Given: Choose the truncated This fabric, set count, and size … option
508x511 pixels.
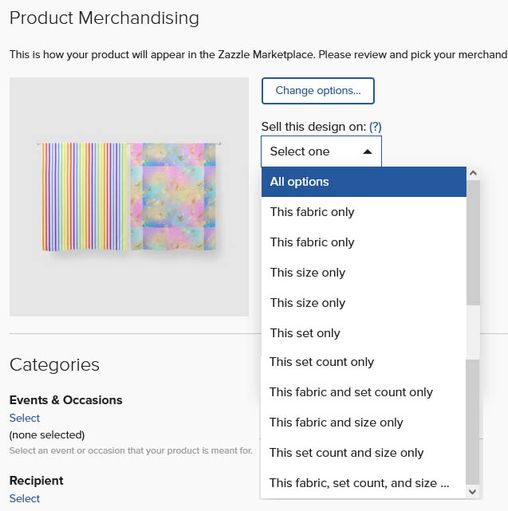Looking at the screenshot, I should [364, 483].
